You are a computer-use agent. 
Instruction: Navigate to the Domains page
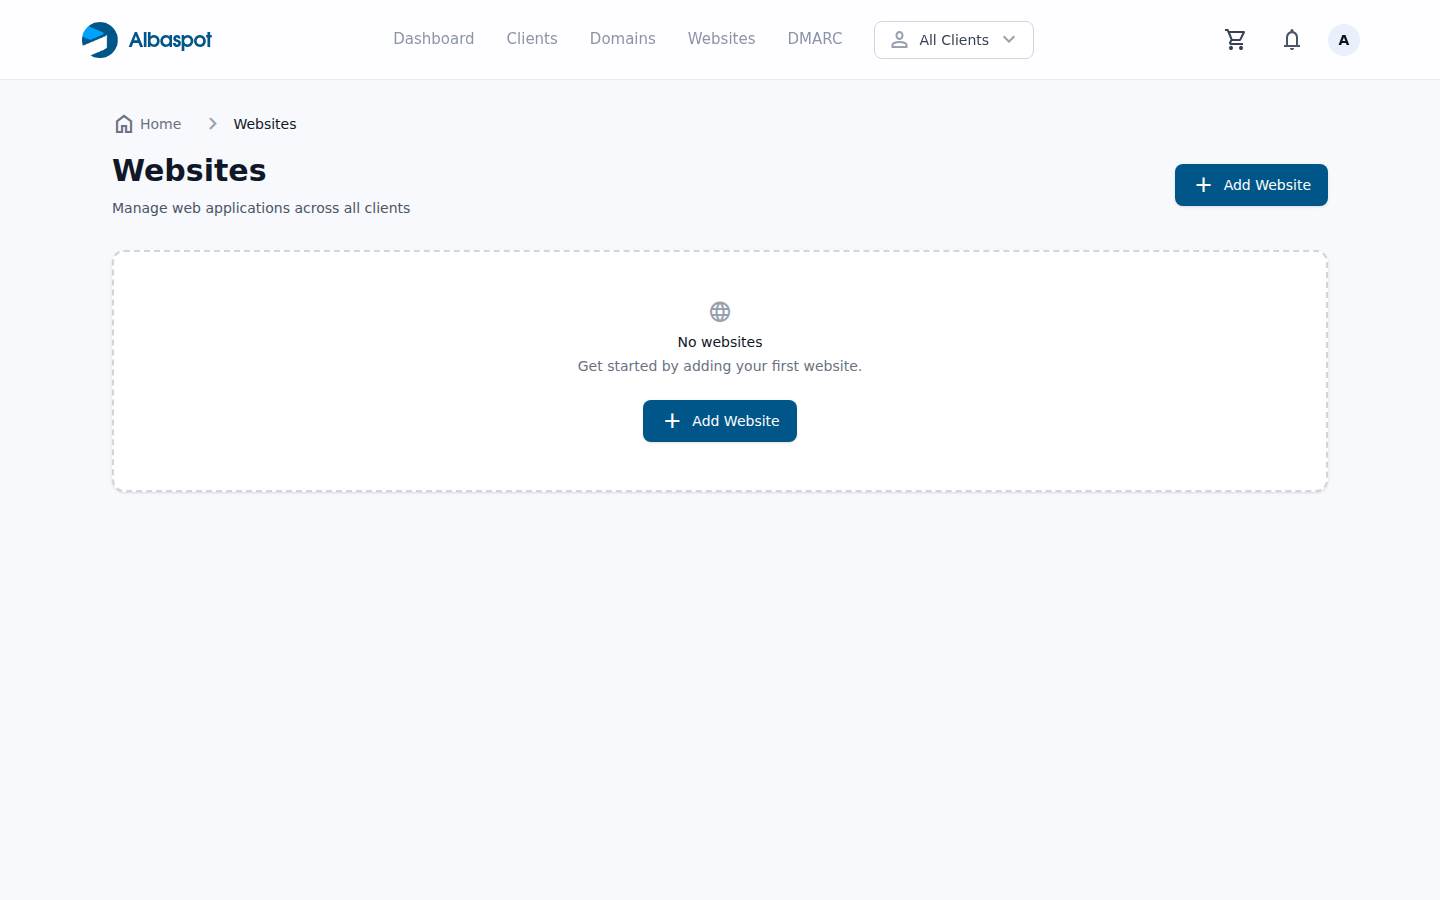(622, 39)
